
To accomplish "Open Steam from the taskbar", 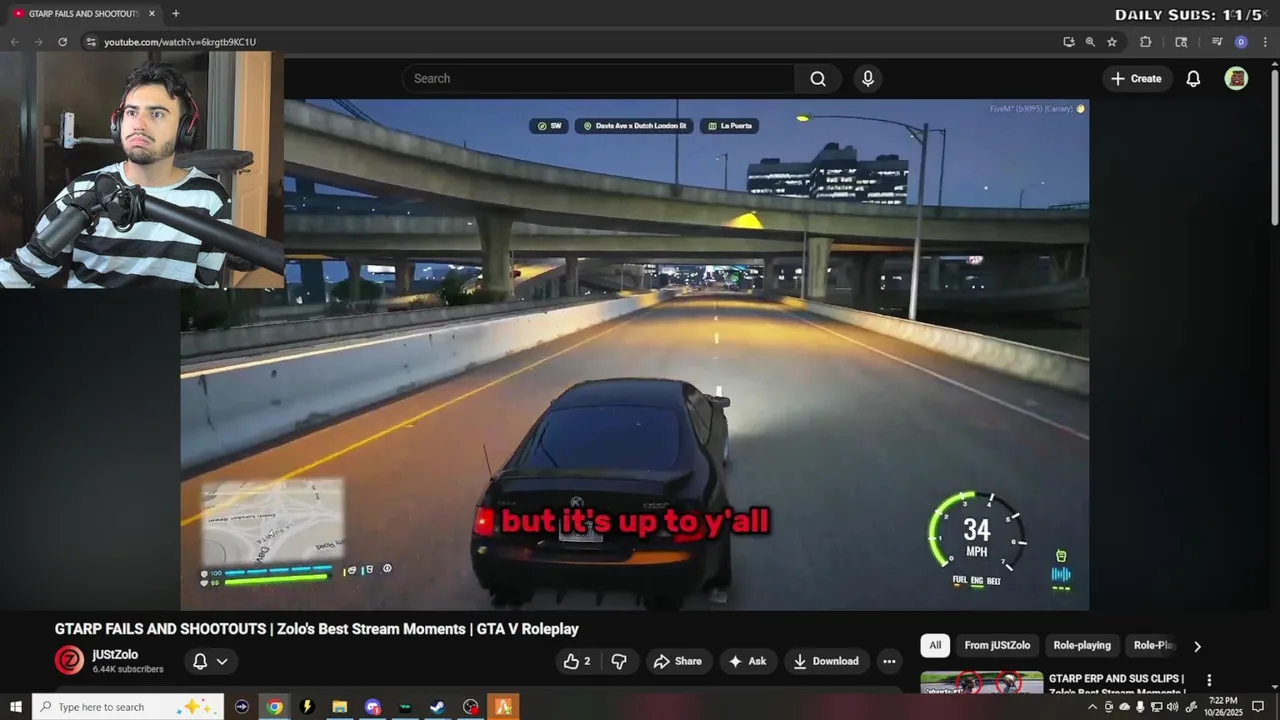I will coord(438,707).
